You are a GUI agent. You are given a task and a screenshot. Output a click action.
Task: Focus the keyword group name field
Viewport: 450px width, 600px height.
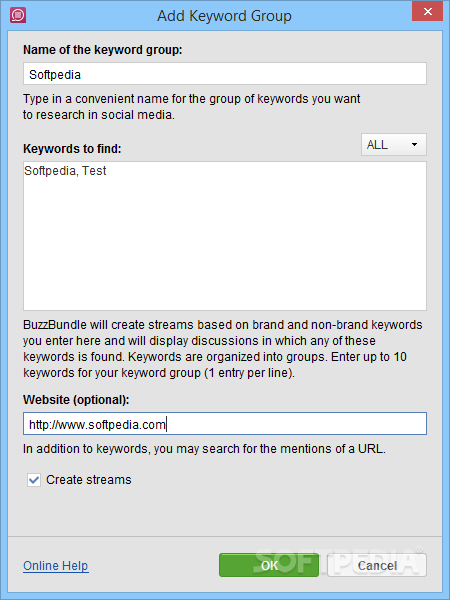[x=225, y=73]
